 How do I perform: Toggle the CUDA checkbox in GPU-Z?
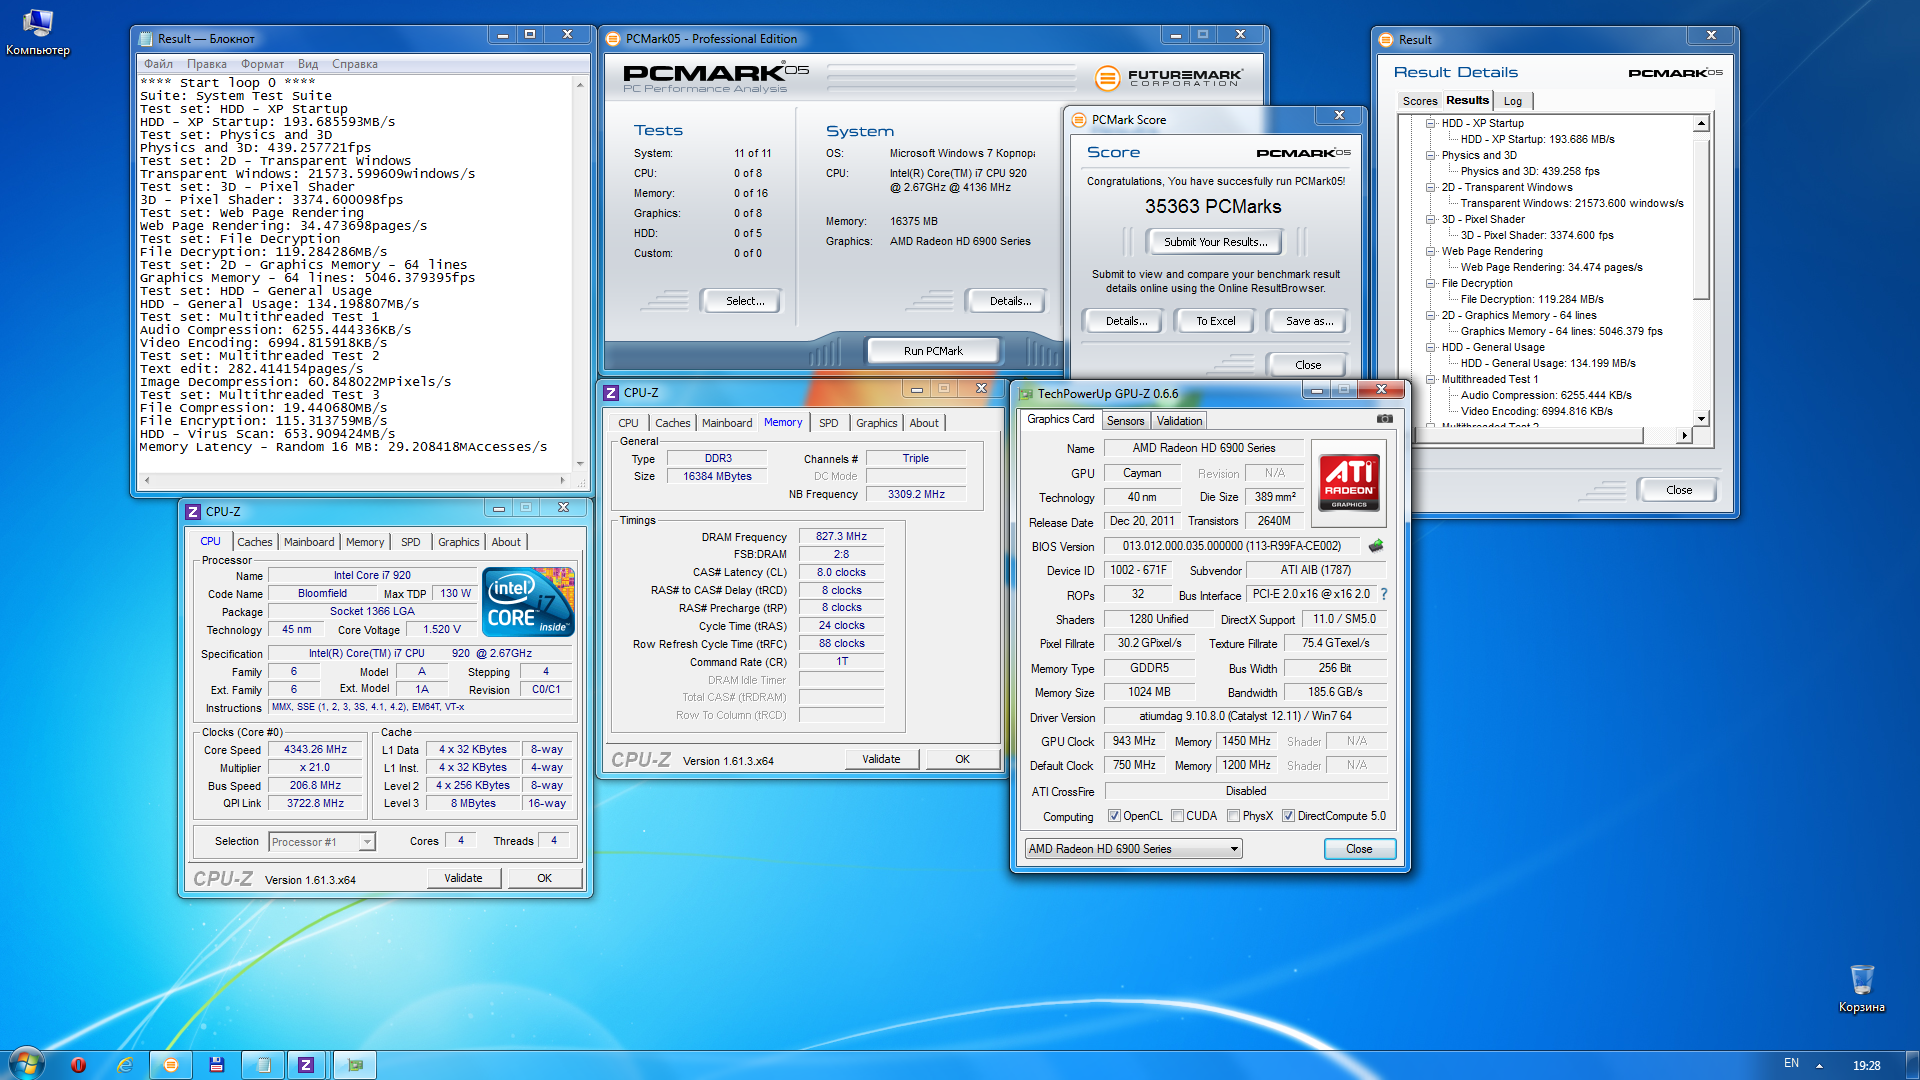pyautogui.click(x=1177, y=816)
